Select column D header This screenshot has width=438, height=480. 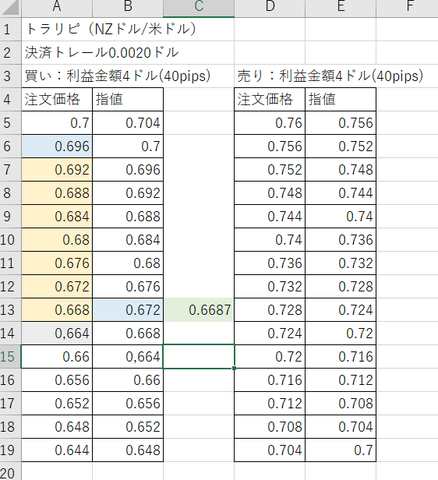tap(270, 7)
